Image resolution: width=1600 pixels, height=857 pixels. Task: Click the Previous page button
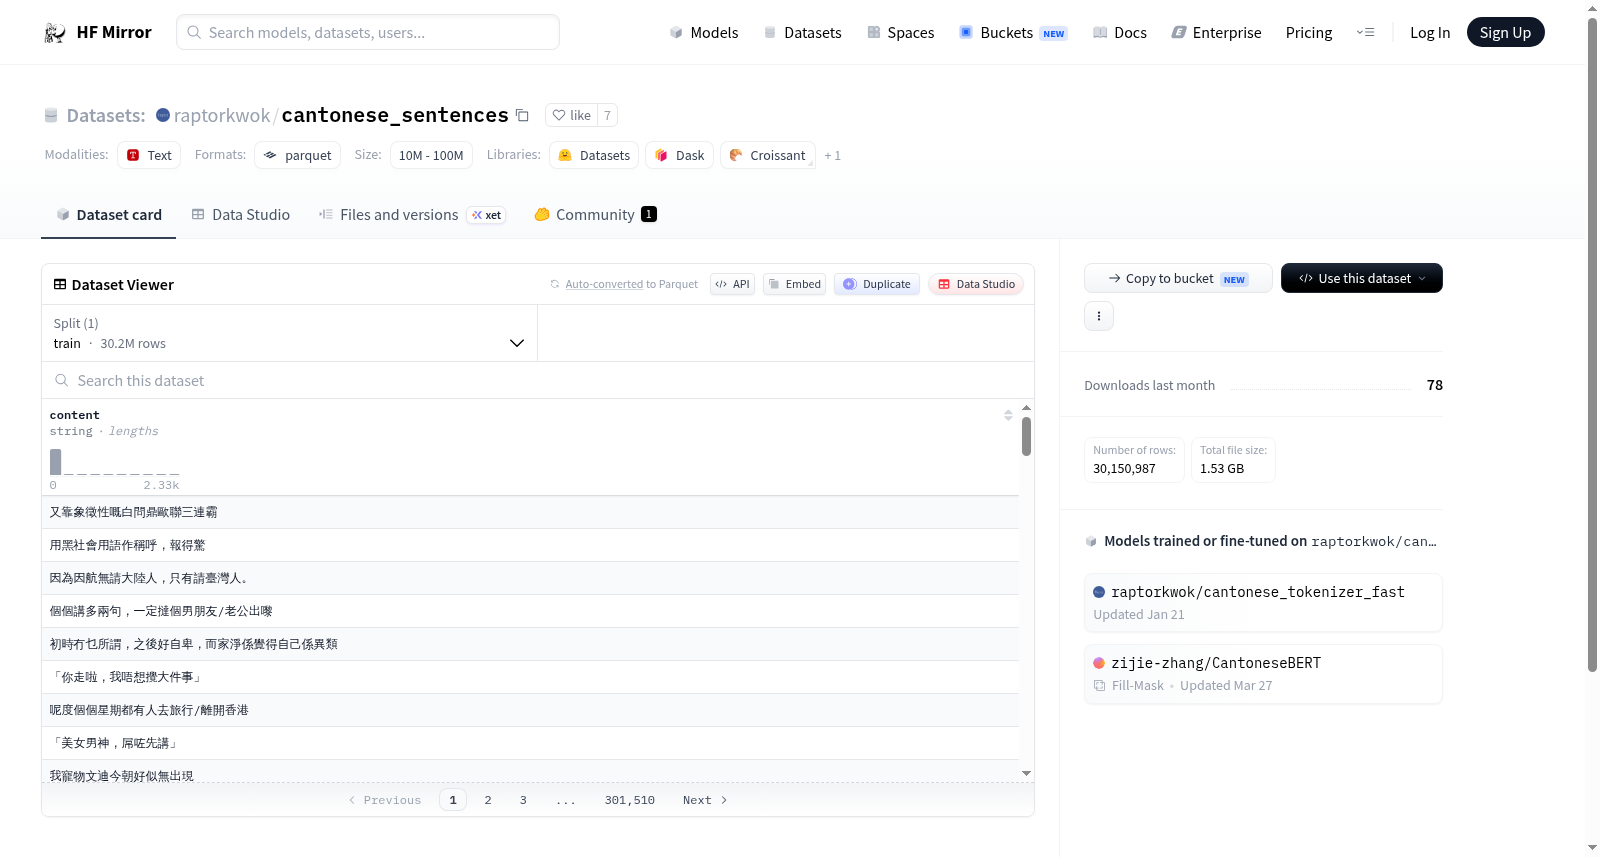click(385, 801)
